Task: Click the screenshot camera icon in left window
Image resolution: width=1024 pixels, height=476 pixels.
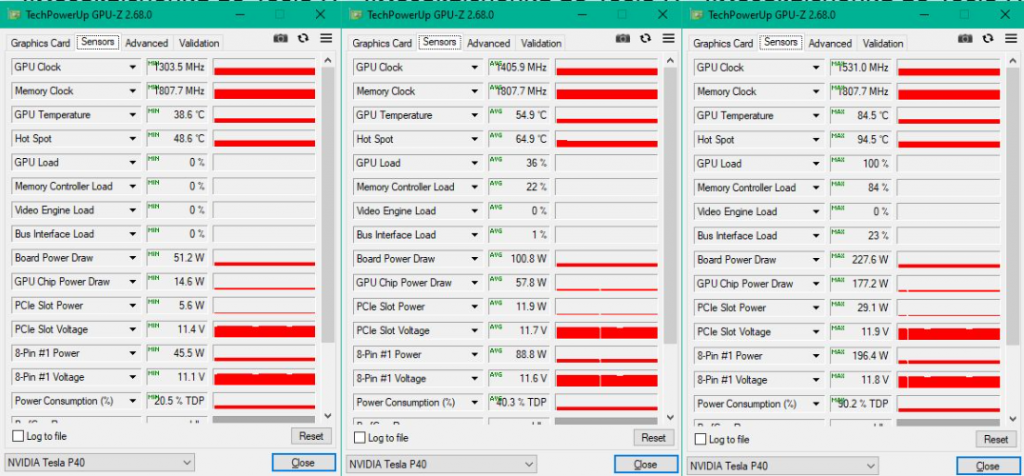Action: tap(280, 38)
